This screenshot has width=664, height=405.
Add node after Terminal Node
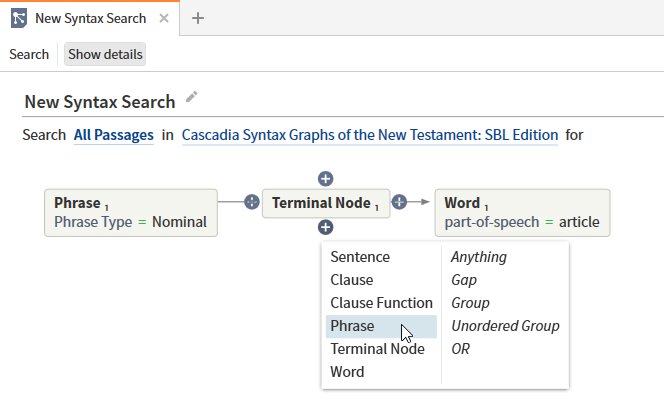(x=399, y=202)
